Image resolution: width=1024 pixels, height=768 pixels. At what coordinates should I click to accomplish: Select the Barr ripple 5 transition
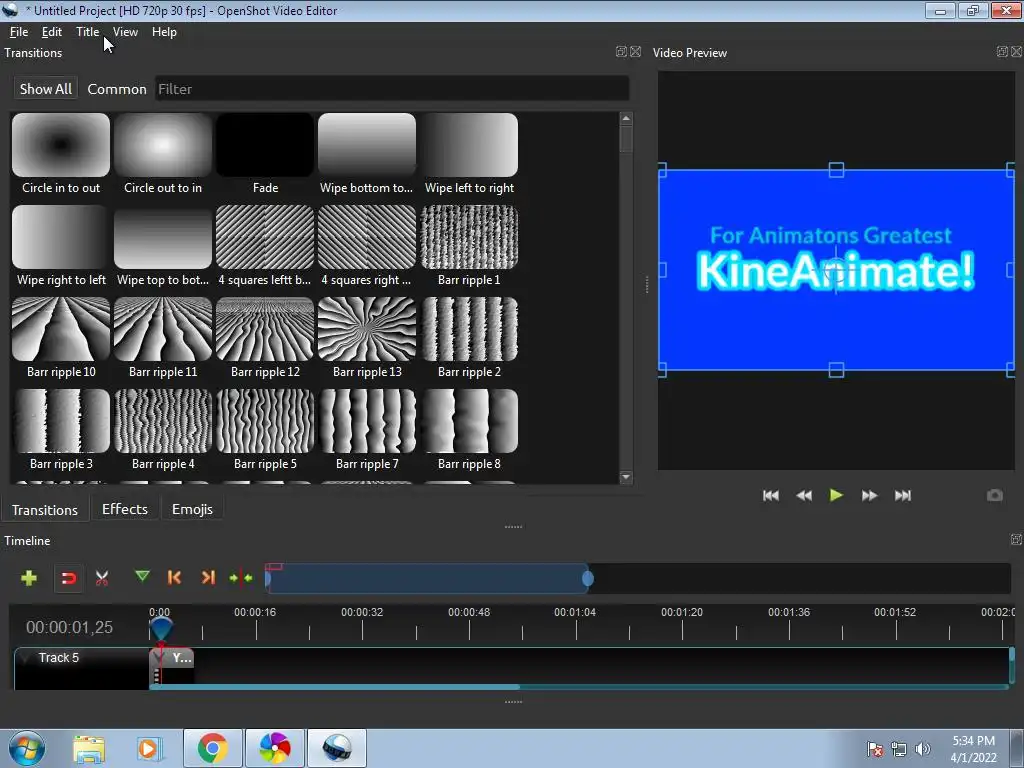point(265,430)
